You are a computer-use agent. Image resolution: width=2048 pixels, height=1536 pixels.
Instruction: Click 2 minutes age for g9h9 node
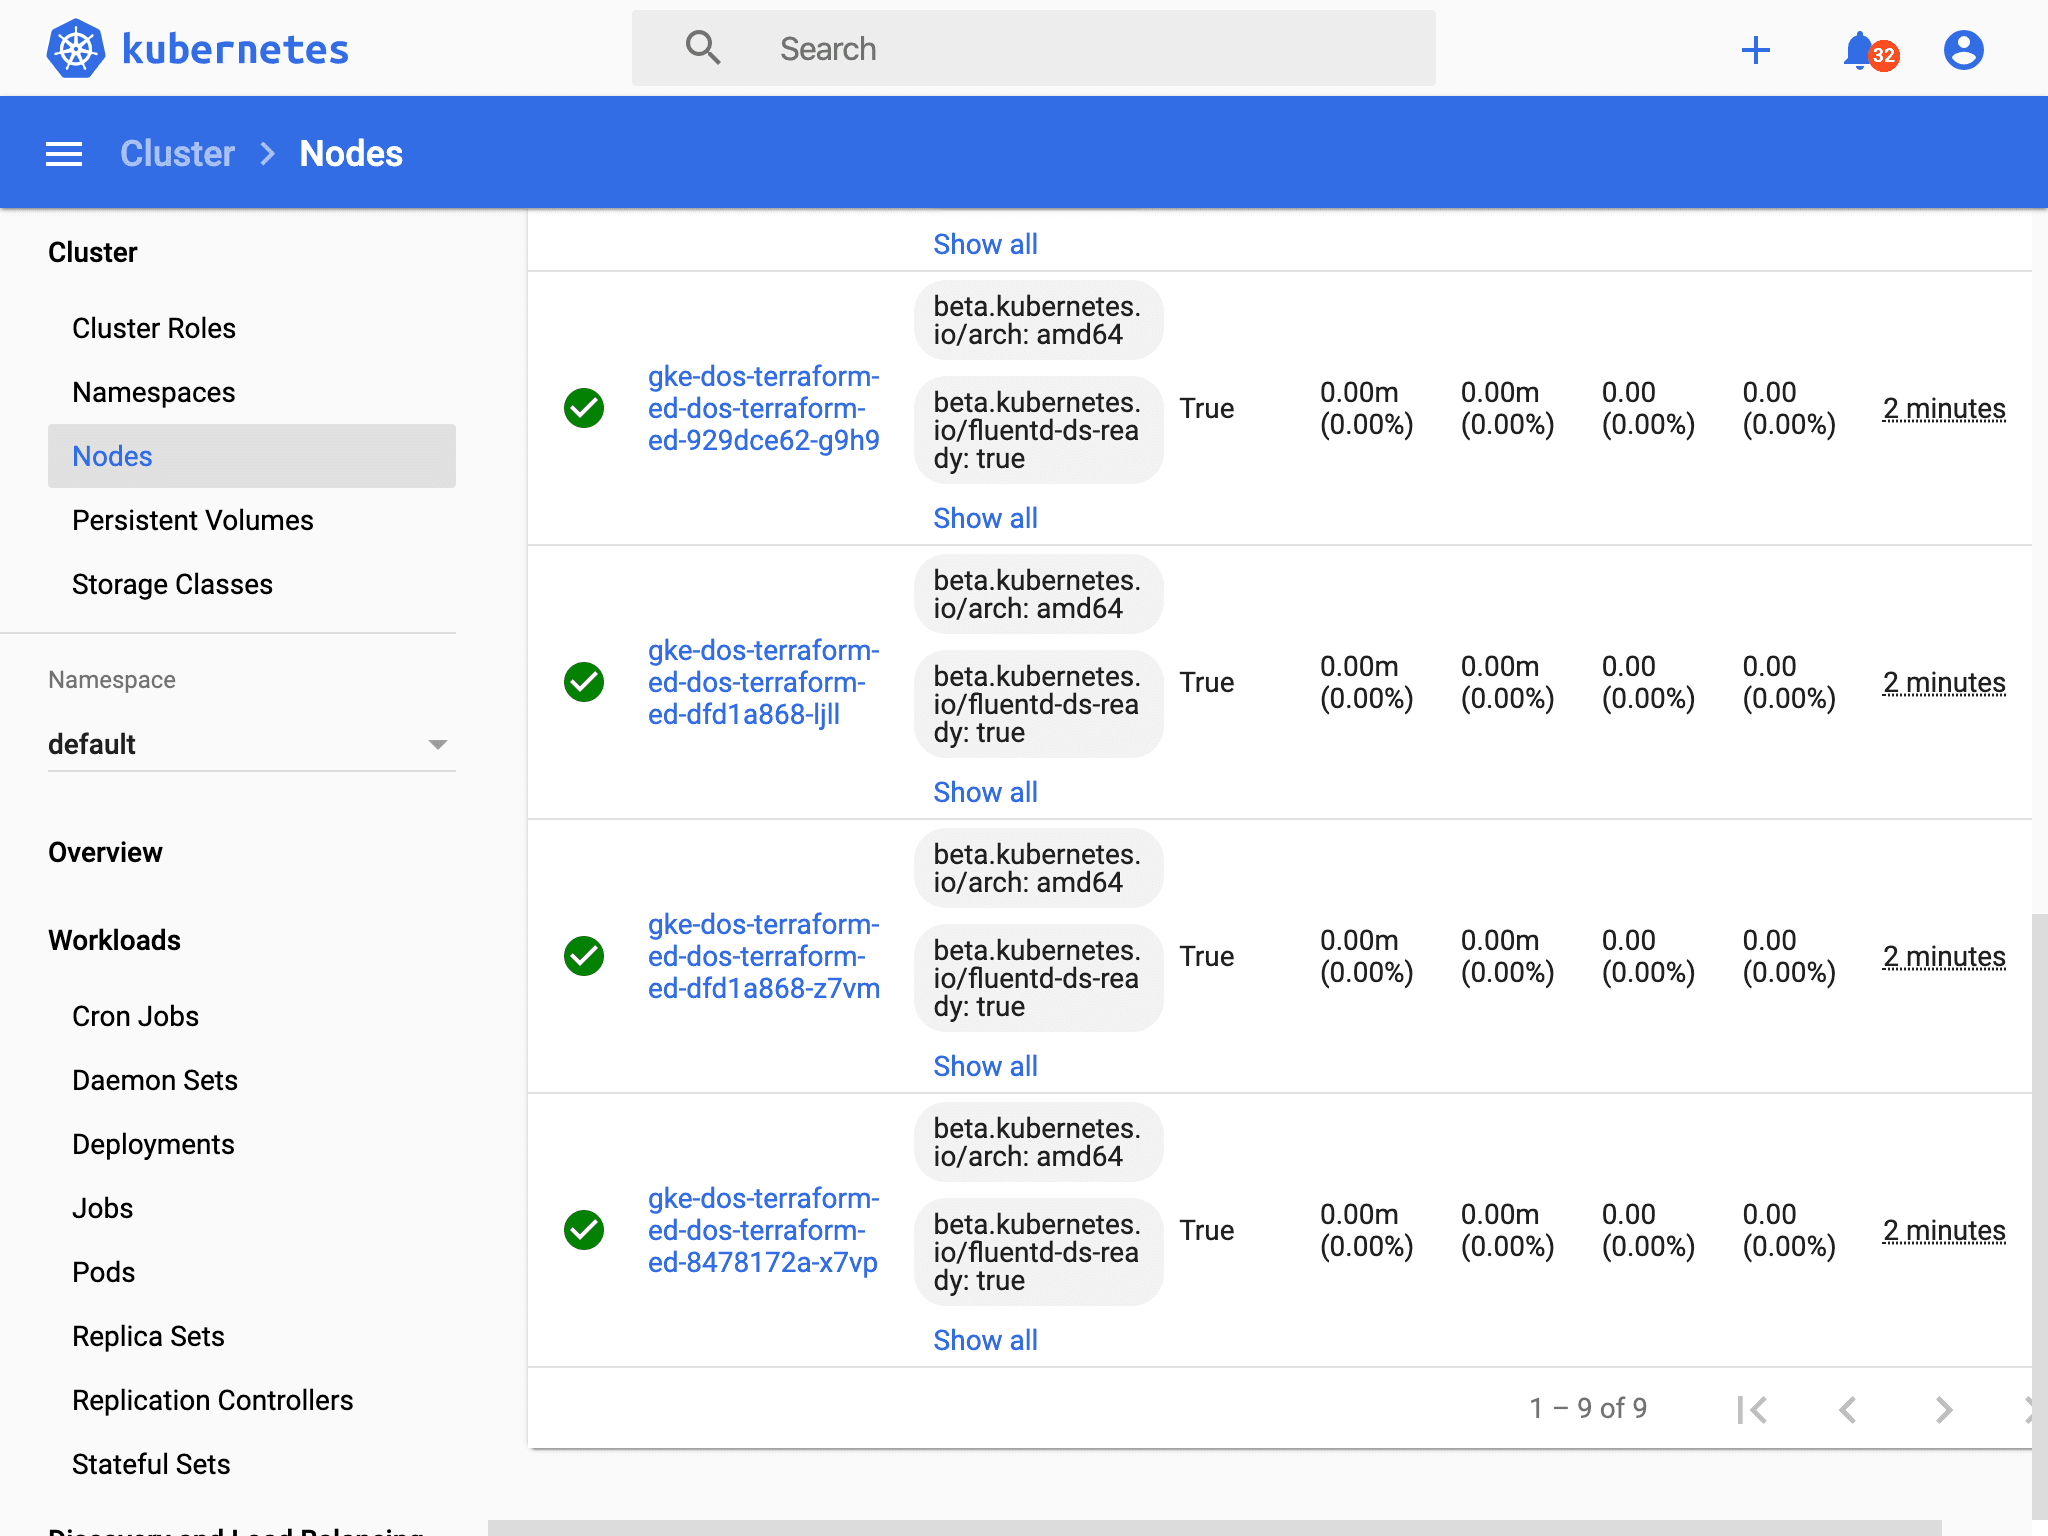click(x=1944, y=408)
